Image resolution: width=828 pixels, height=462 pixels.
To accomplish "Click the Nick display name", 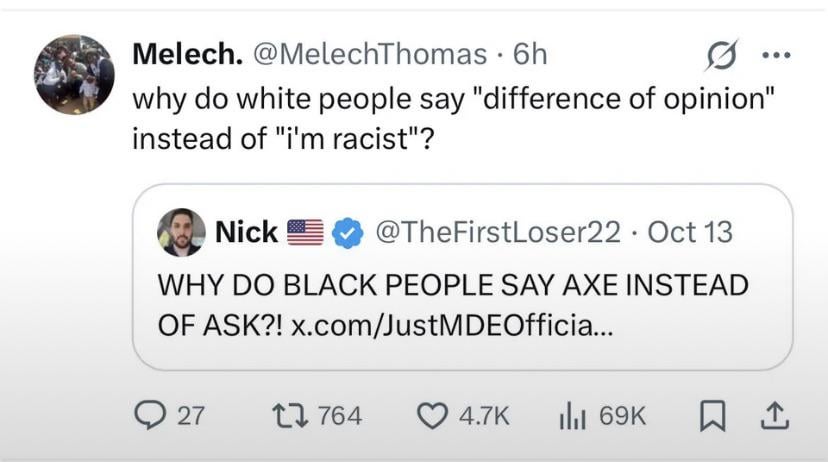I will tap(246, 233).
